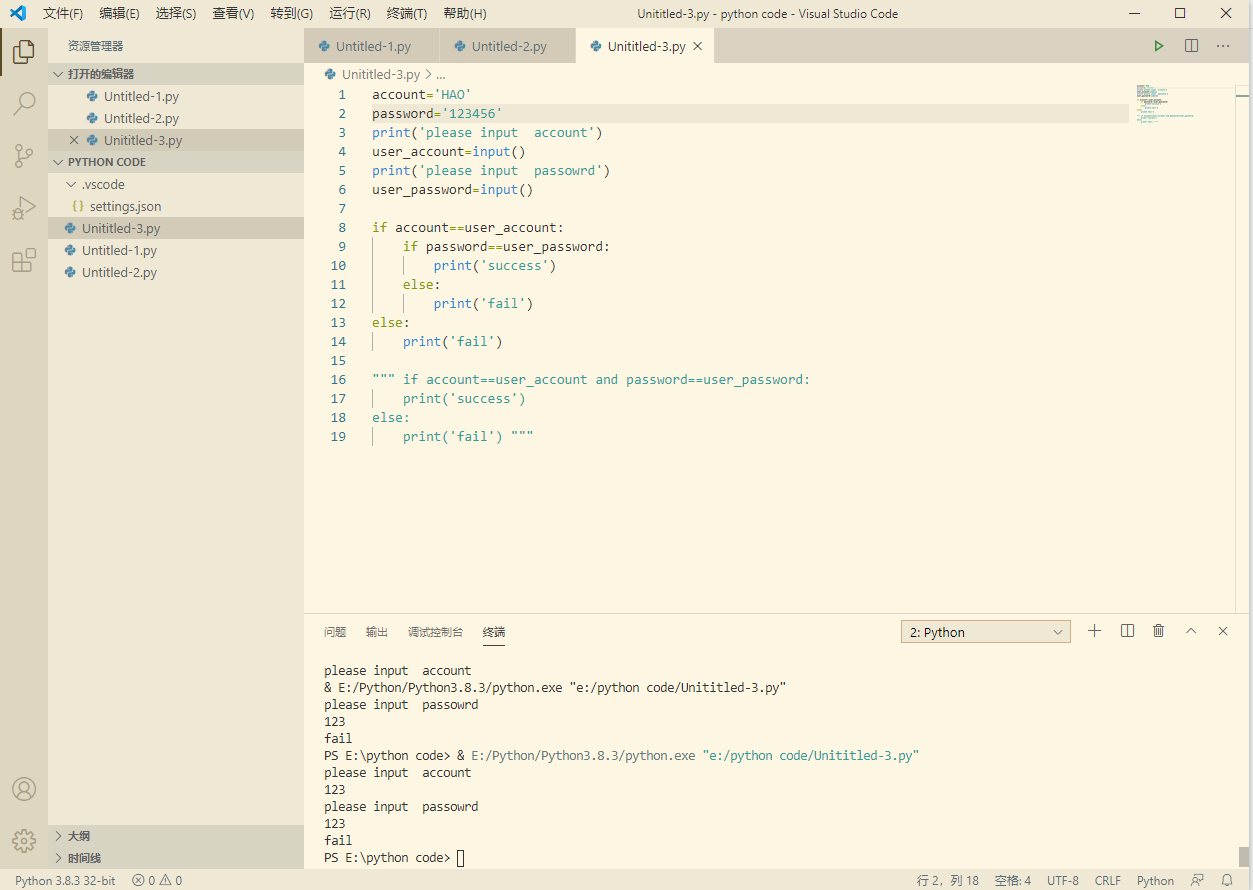Open editor More Actions ellipsis

coord(1223,46)
